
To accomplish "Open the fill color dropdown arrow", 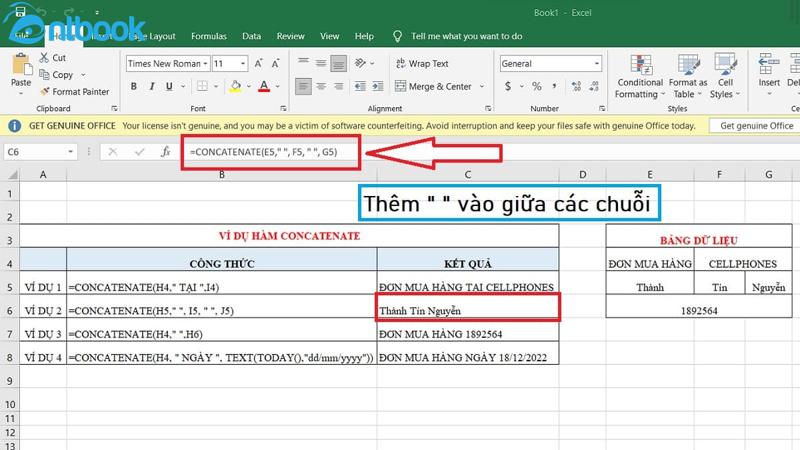I will coord(249,86).
